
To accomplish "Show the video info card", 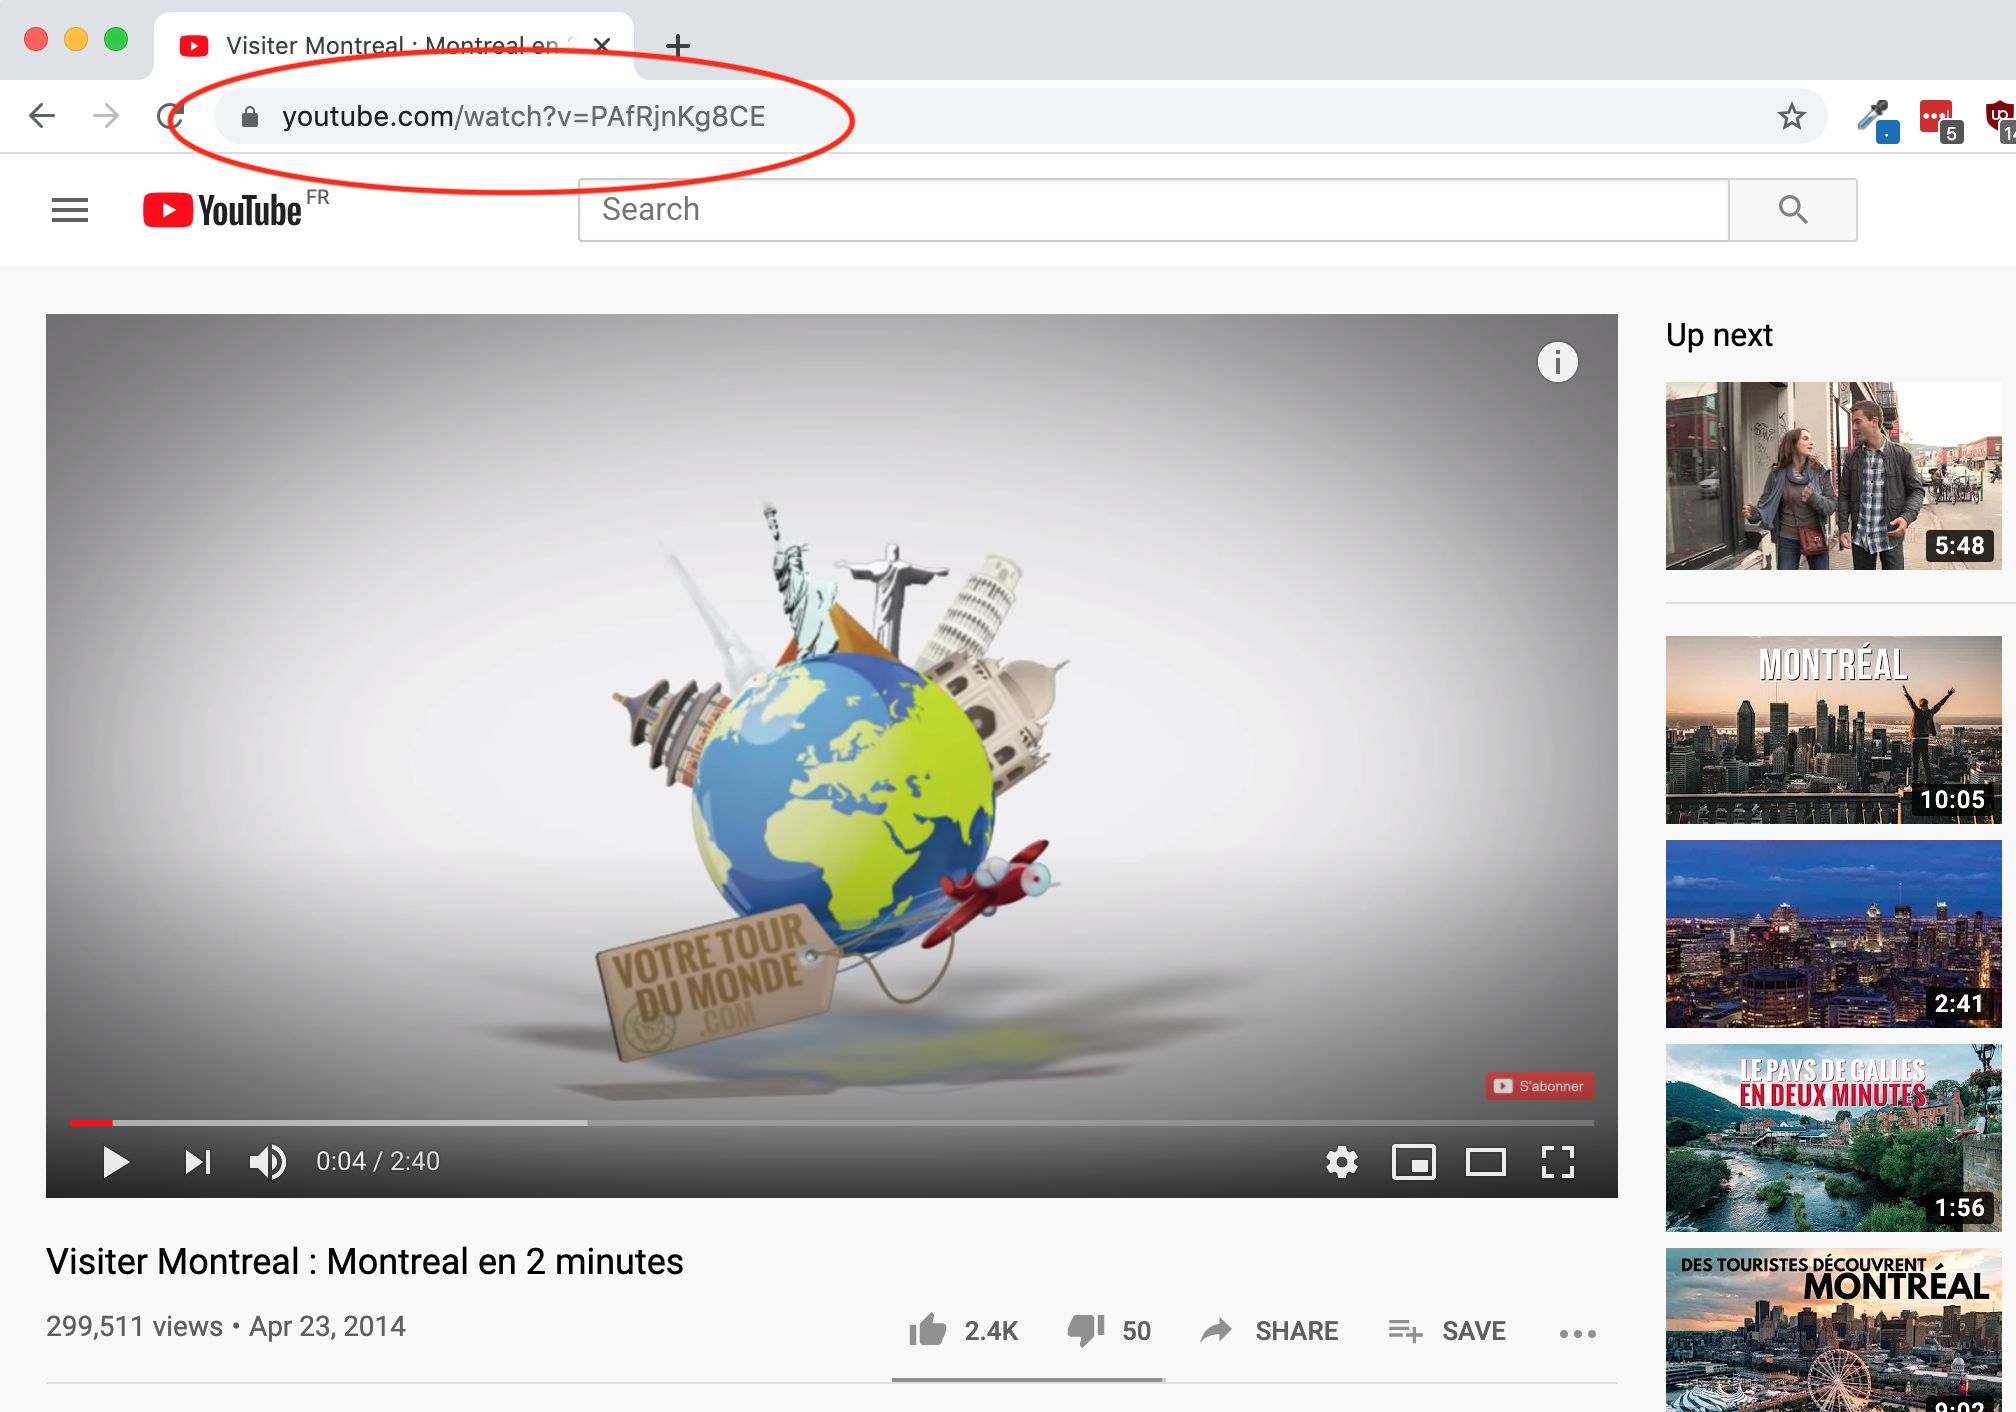I will (x=1557, y=362).
